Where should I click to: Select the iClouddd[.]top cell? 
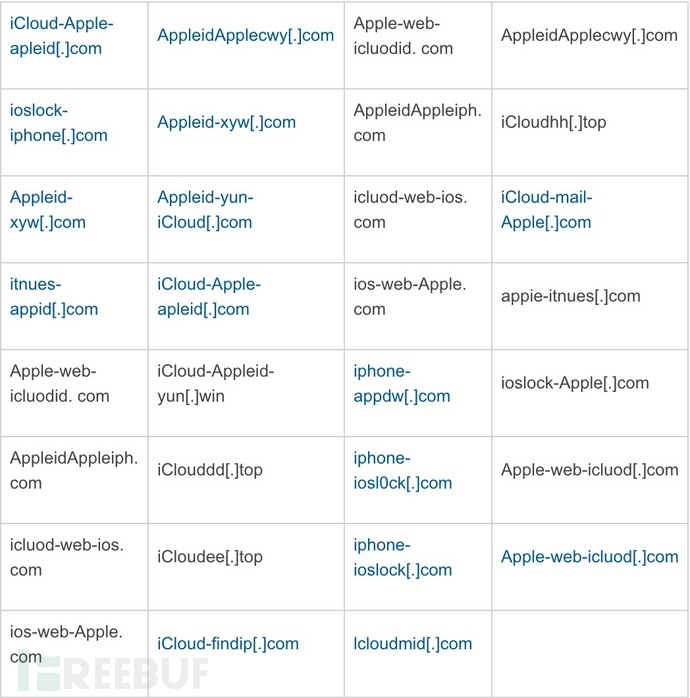(x=210, y=470)
